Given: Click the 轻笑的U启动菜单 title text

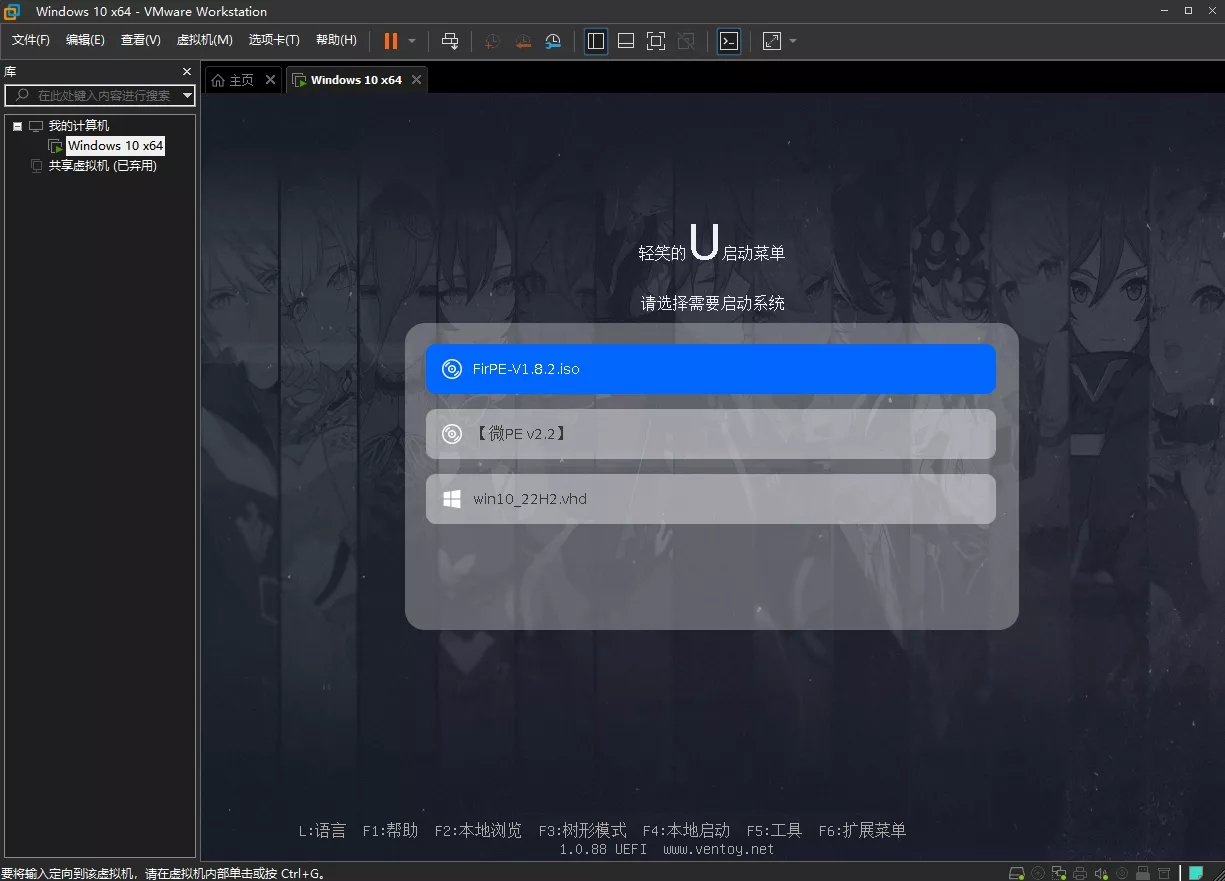Looking at the screenshot, I should point(712,246).
